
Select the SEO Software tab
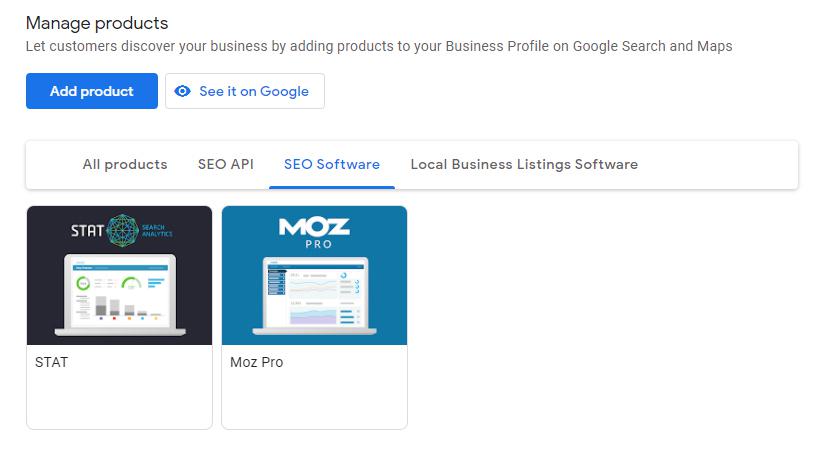point(332,164)
